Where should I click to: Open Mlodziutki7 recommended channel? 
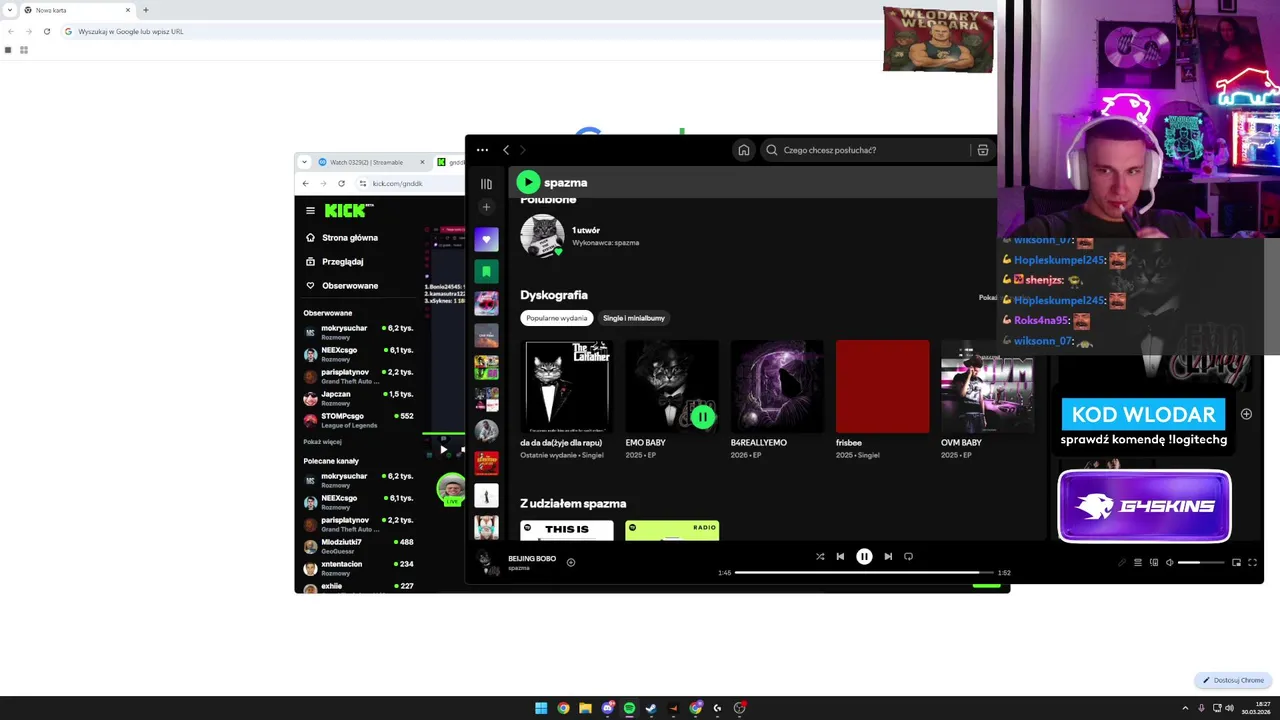click(x=358, y=546)
